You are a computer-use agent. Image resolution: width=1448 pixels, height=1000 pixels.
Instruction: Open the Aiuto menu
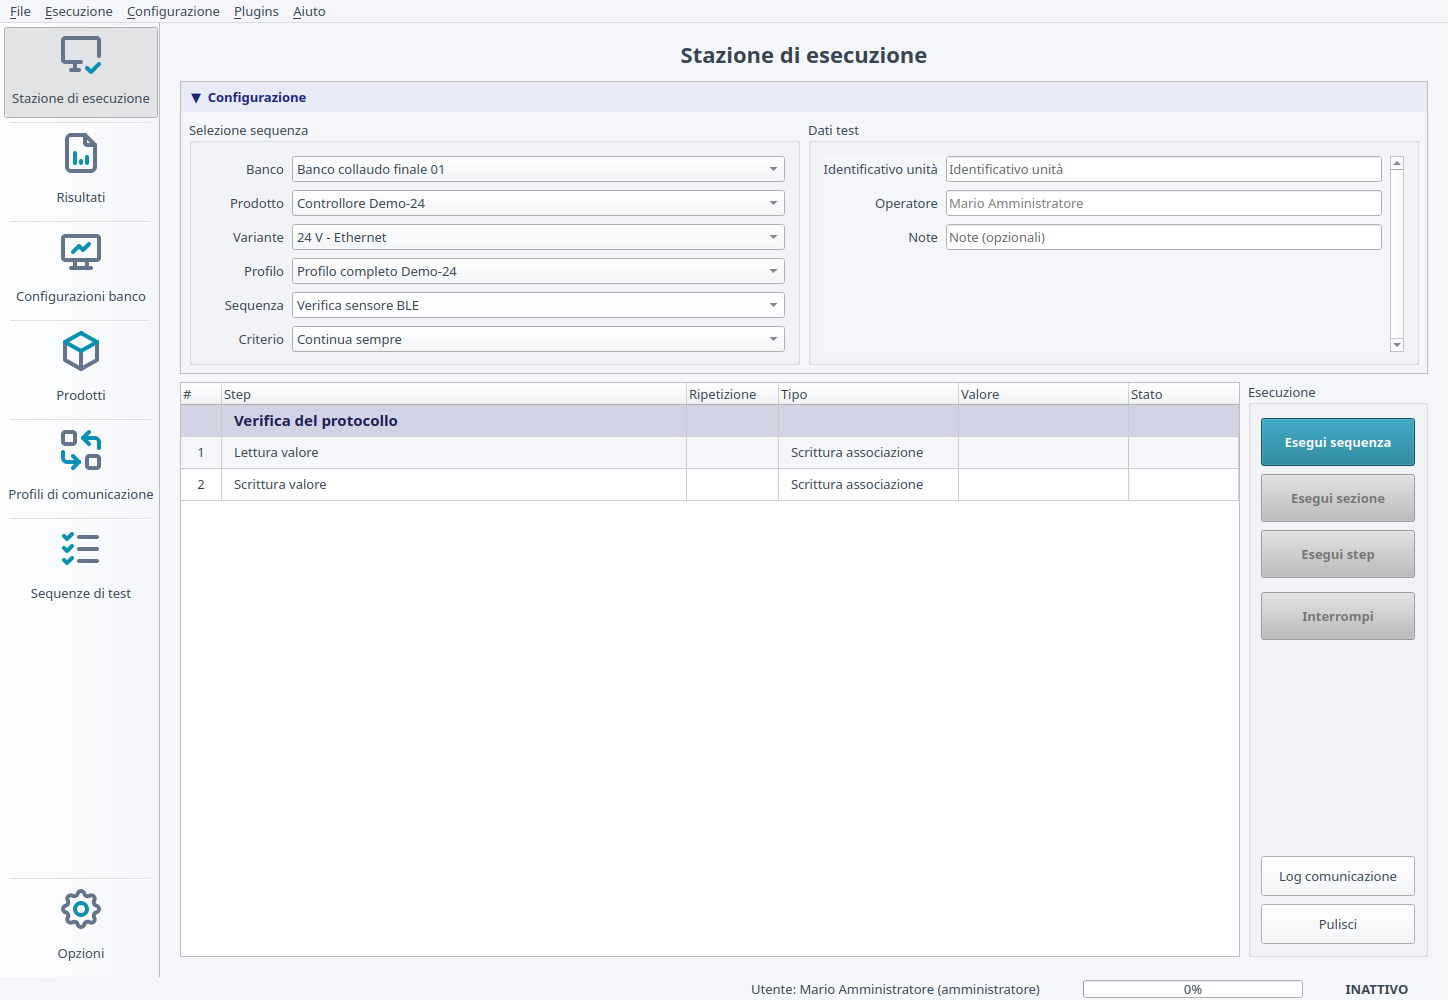[x=309, y=11]
